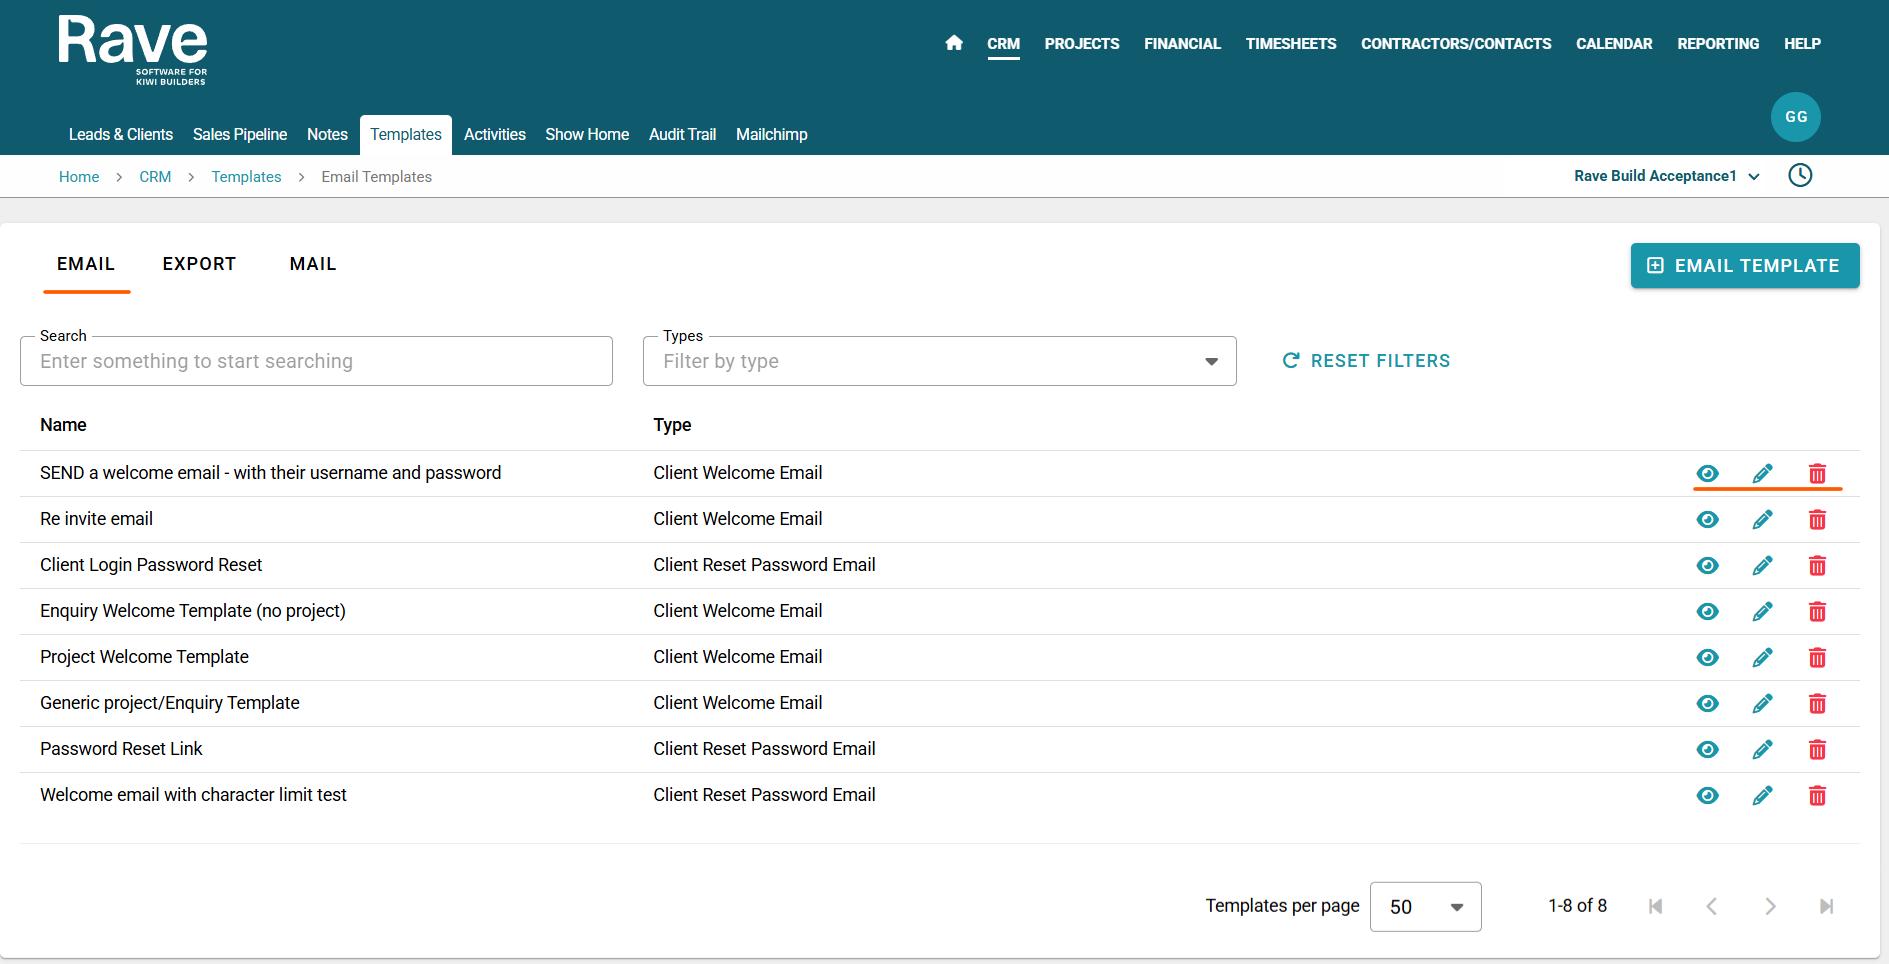This screenshot has width=1889, height=964.
Task: Open the TIMESHEETS main menu
Action: click(x=1291, y=44)
